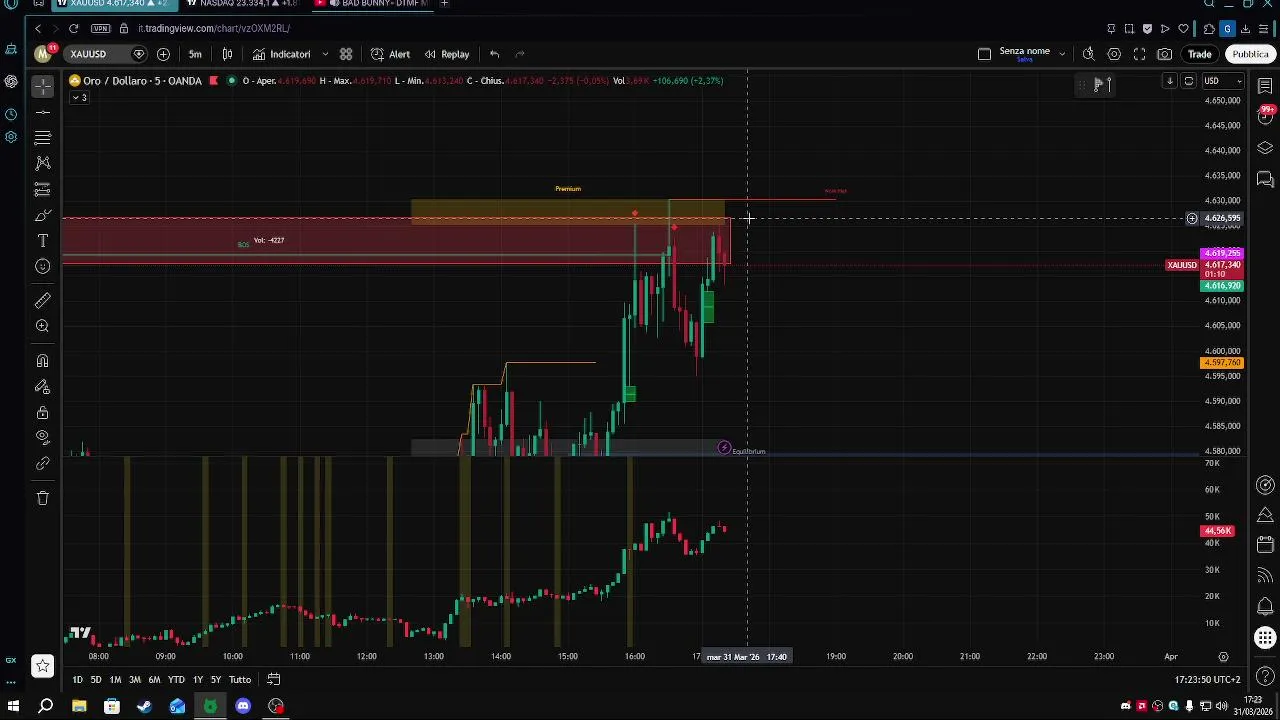Open Steam from the Windows taskbar

(144, 706)
